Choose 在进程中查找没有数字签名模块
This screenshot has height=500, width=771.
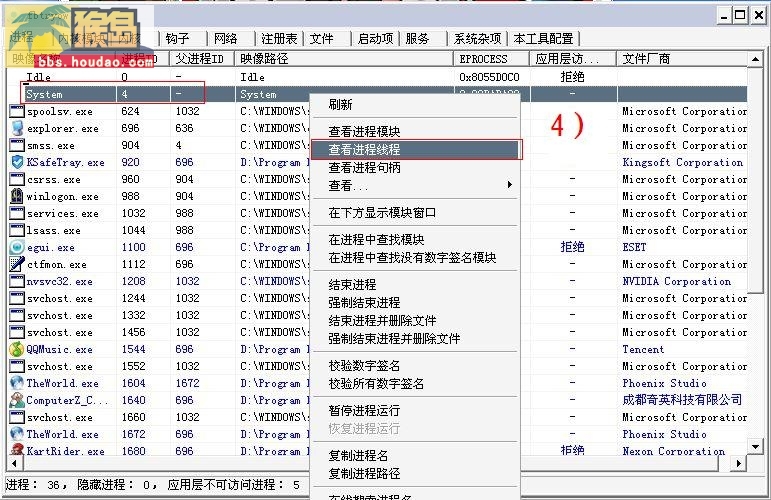(x=415, y=258)
